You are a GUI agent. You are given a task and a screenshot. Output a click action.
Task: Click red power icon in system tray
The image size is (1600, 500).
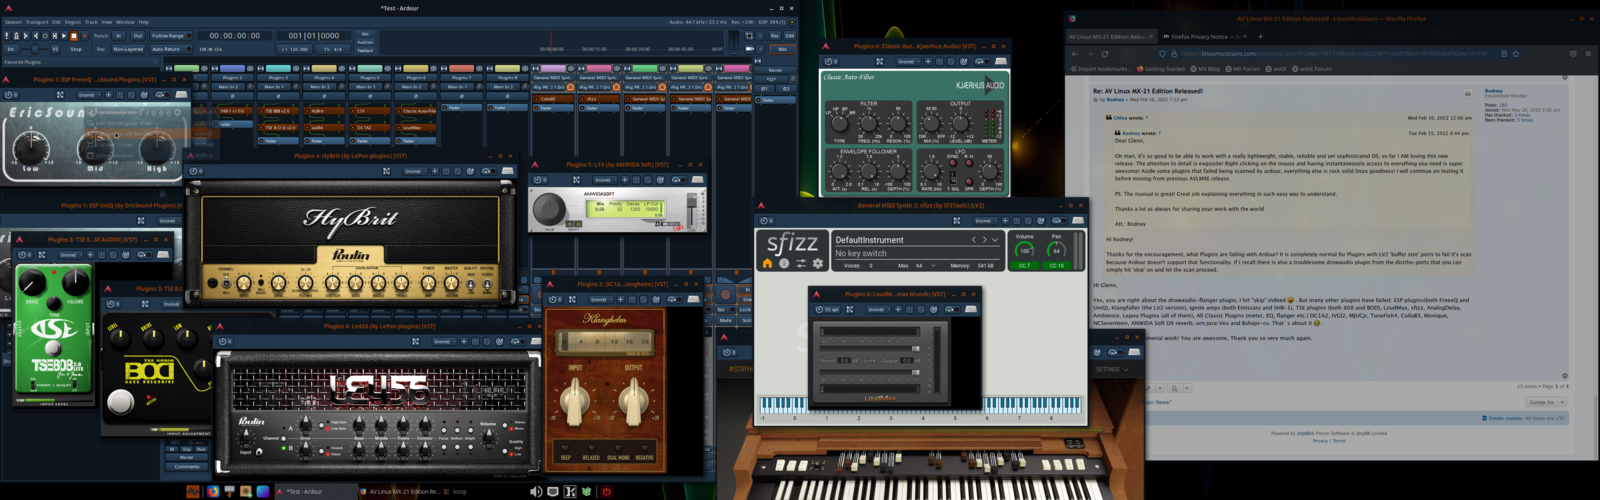[606, 491]
